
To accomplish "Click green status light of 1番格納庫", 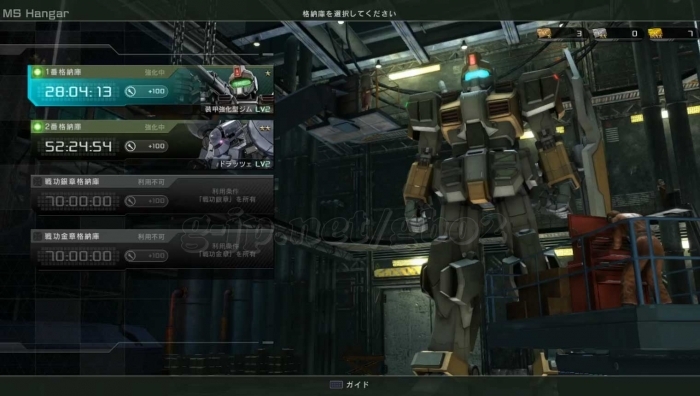I will coord(38,72).
